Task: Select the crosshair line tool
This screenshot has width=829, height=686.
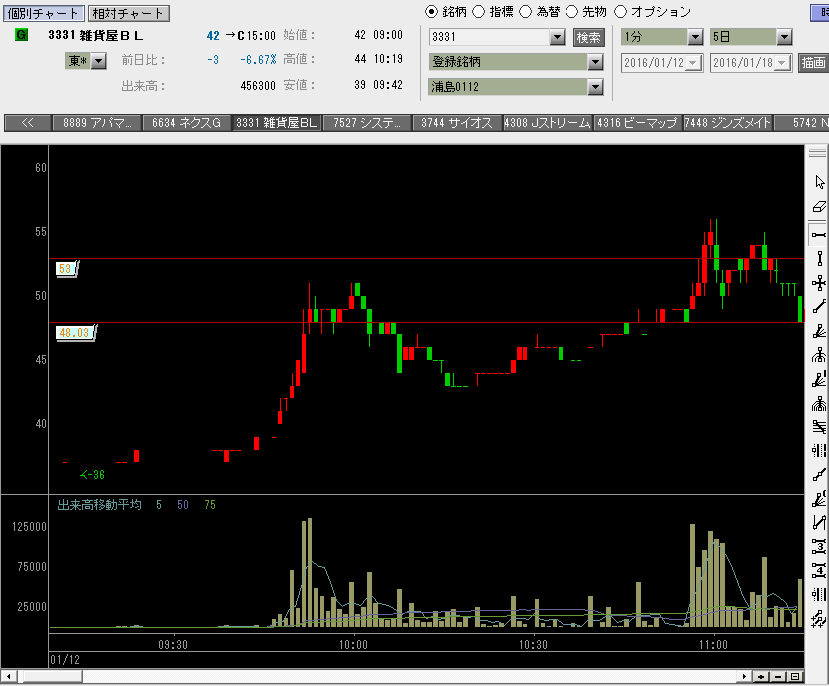Action: coord(819,283)
